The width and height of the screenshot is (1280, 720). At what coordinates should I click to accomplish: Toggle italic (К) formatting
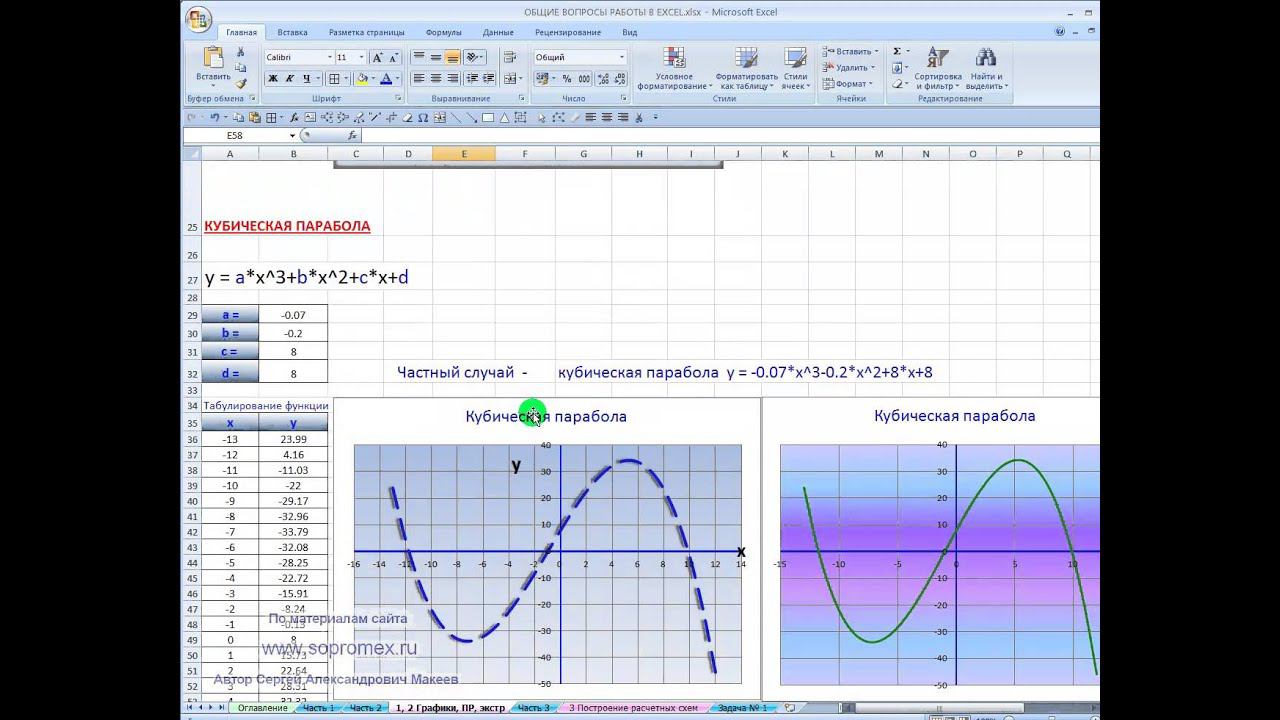[290, 78]
